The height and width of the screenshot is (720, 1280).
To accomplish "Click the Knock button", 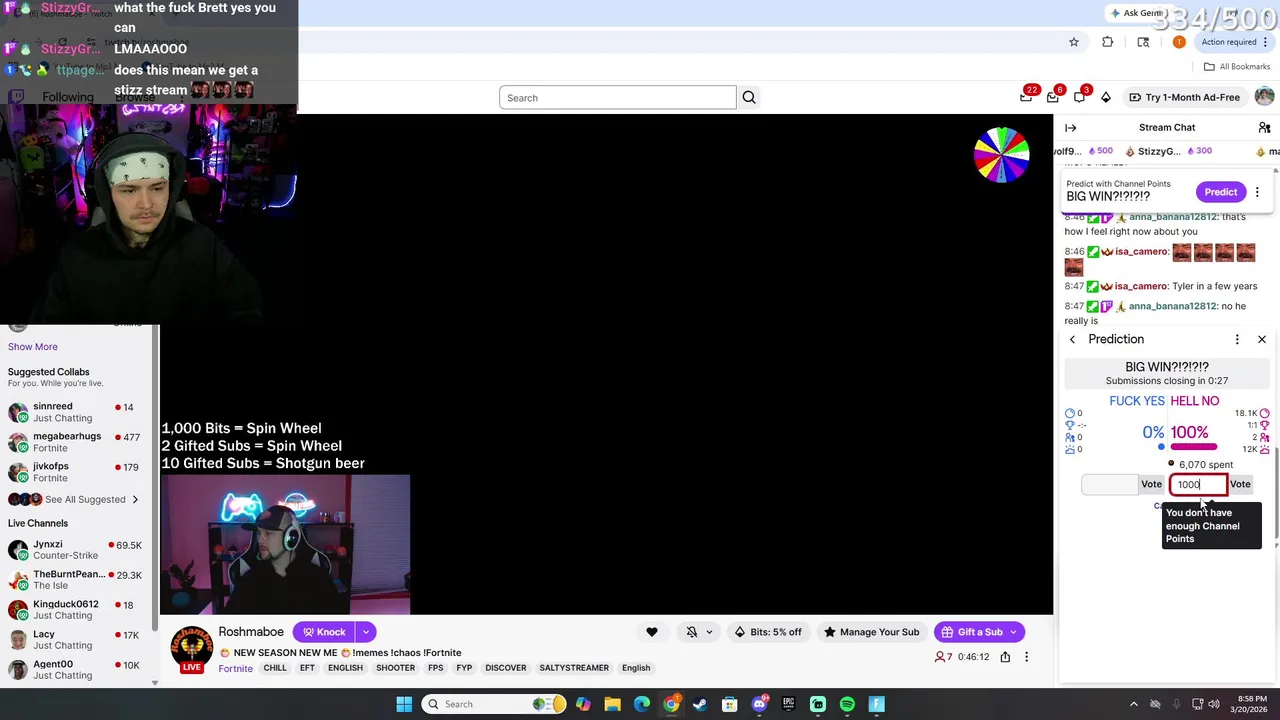I will click(324, 632).
